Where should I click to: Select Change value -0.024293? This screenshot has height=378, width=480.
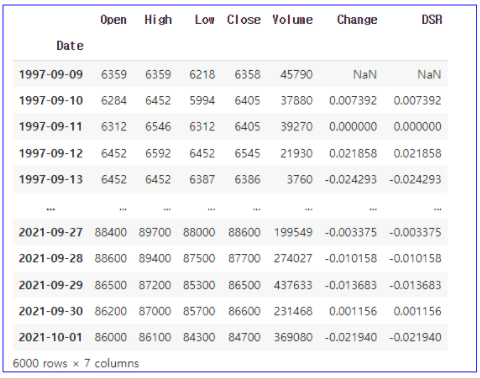pyautogui.click(x=351, y=179)
